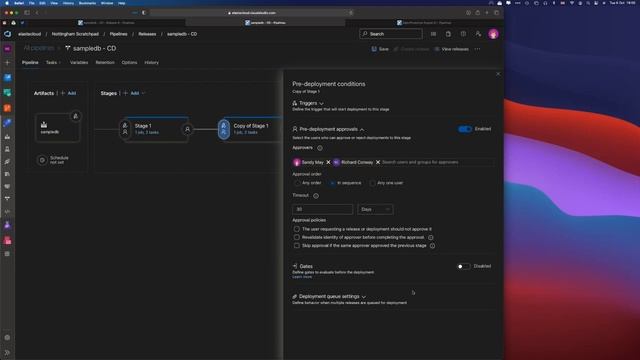Open user settings icon in header
This screenshot has width=640, height=360.
[x=478, y=34]
